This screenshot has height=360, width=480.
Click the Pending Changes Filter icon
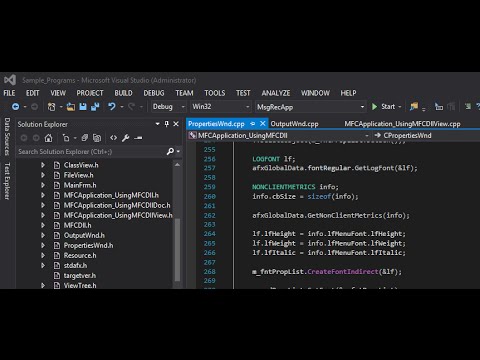(66, 138)
